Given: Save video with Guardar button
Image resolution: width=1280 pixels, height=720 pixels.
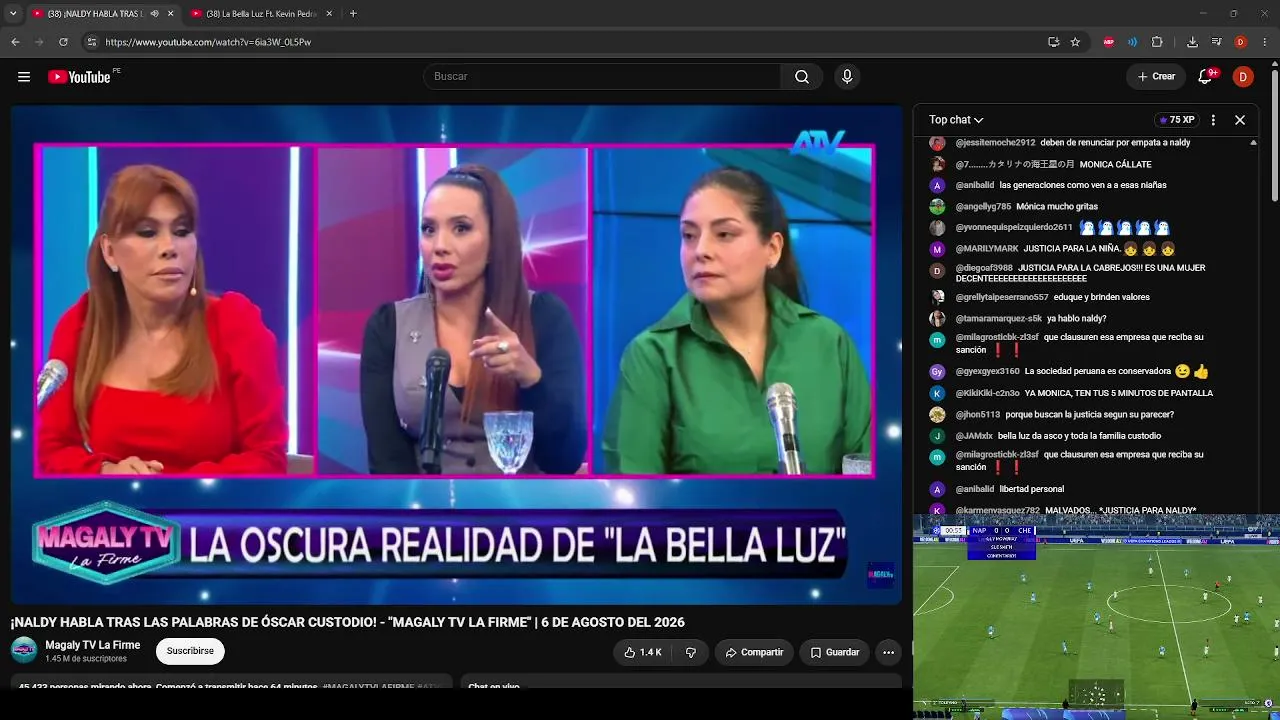Looking at the screenshot, I should click(x=834, y=652).
